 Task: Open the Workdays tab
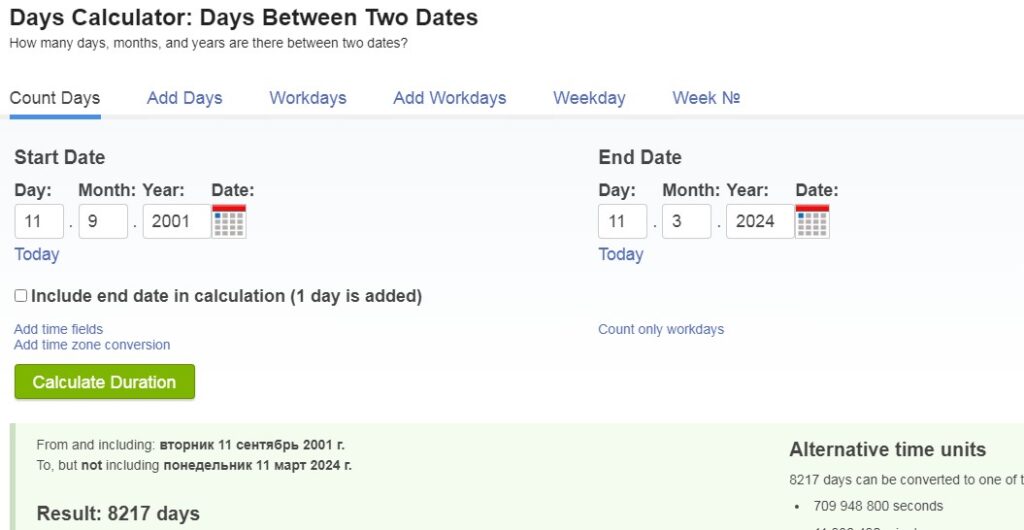click(308, 98)
